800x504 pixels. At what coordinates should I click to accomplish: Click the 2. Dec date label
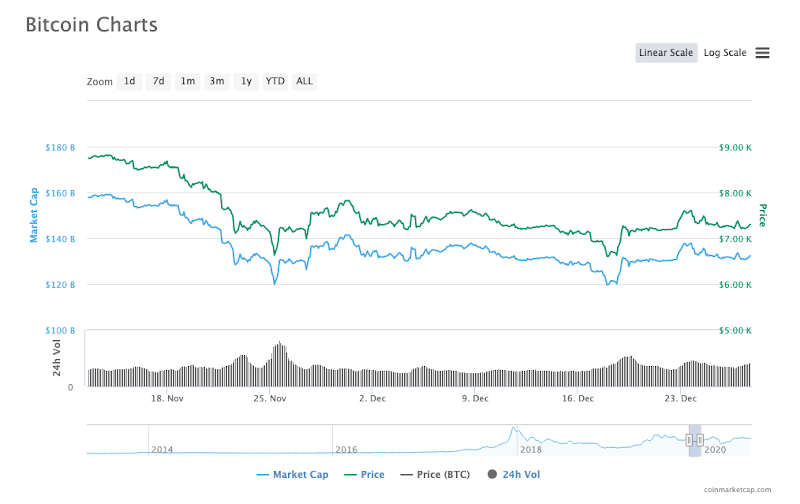[x=372, y=398]
